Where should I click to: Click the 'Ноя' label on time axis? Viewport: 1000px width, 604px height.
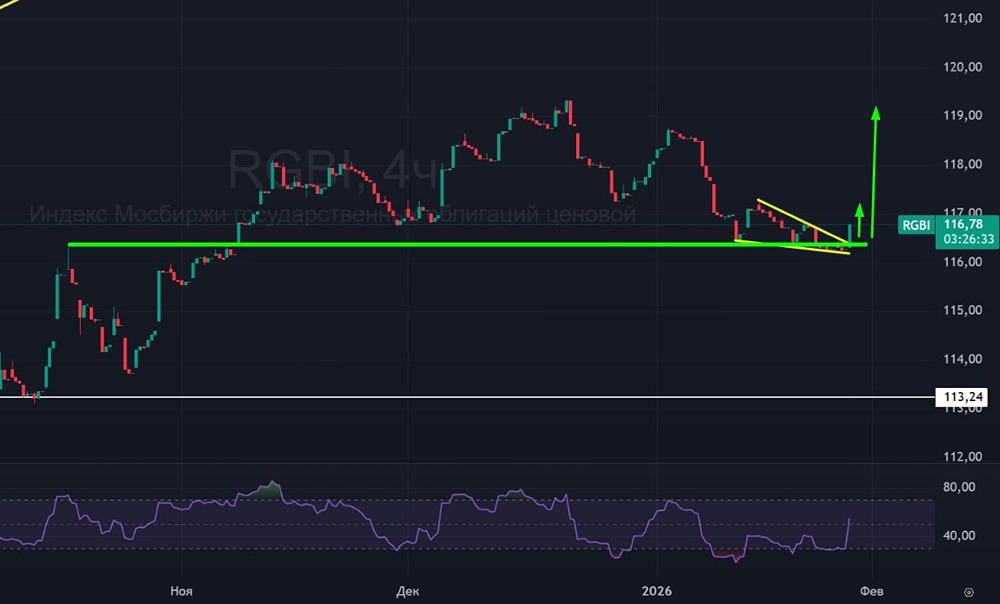(x=181, y=591)
